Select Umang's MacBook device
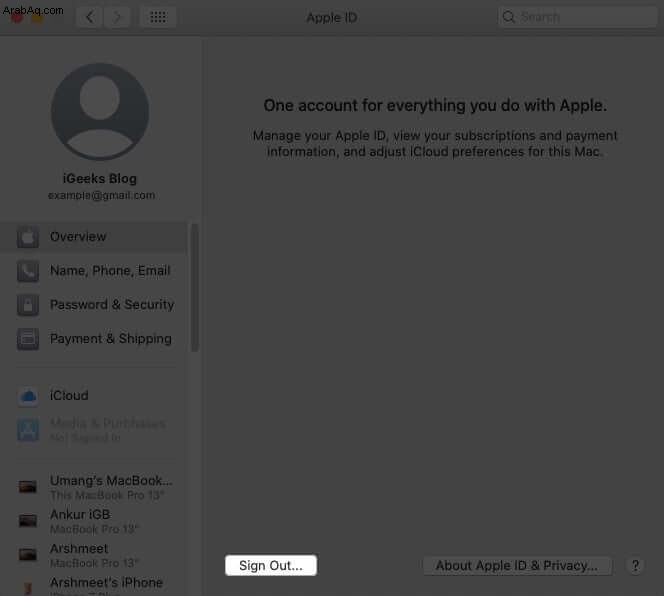This screenshot has width=664, height=596. [93, 487]
